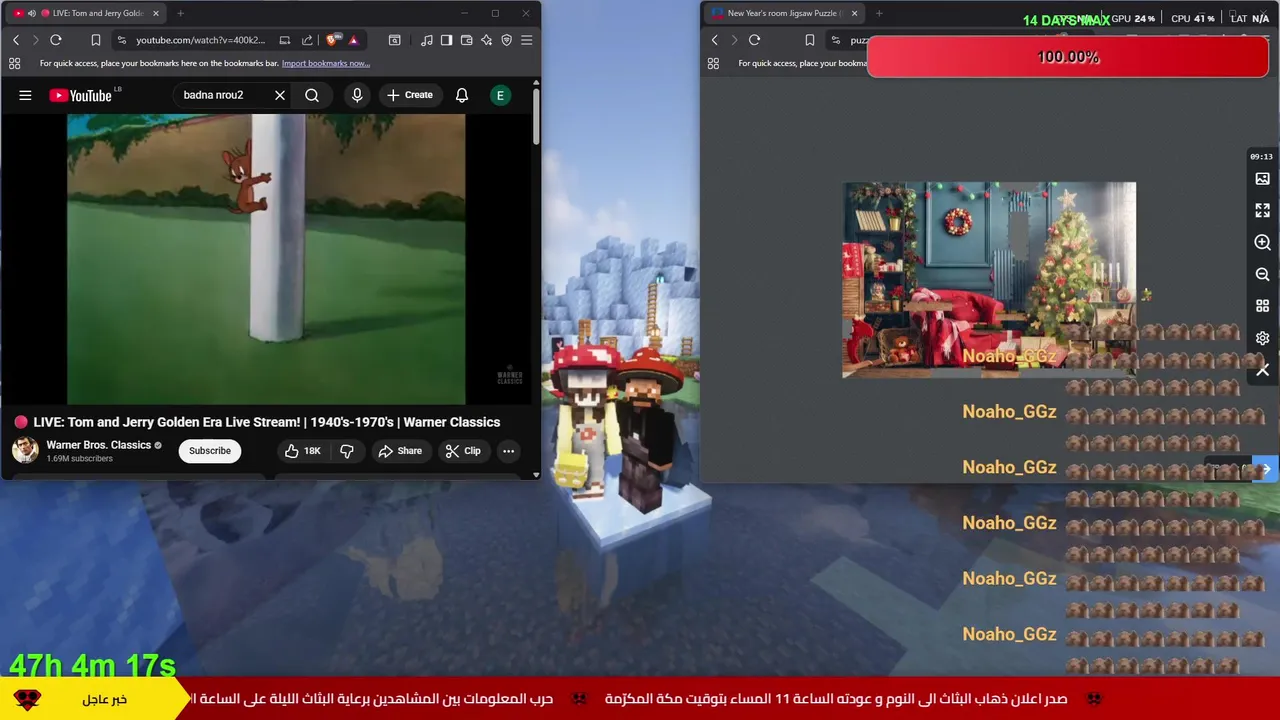The image size is (1280, 720).
Task: Click the red 100.00% progress bar
Action: pos(1068,57)
